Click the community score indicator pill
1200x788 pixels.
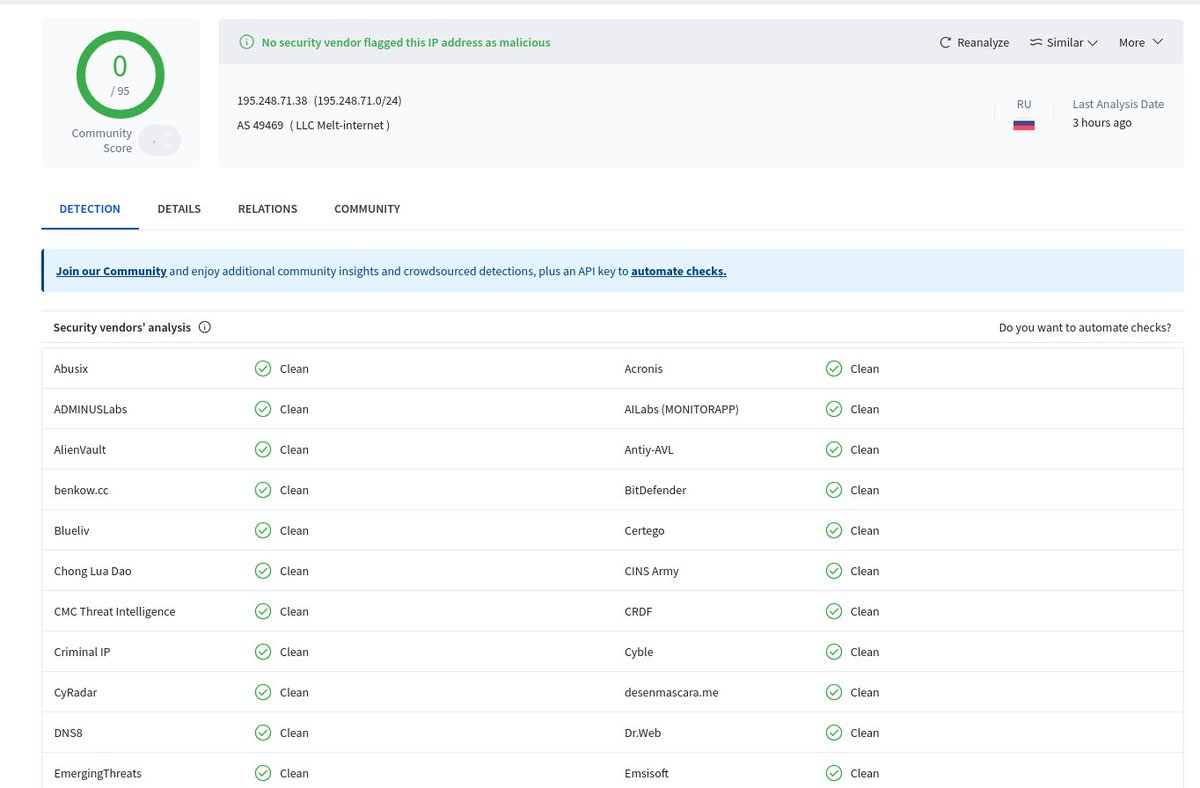point(160,141)
